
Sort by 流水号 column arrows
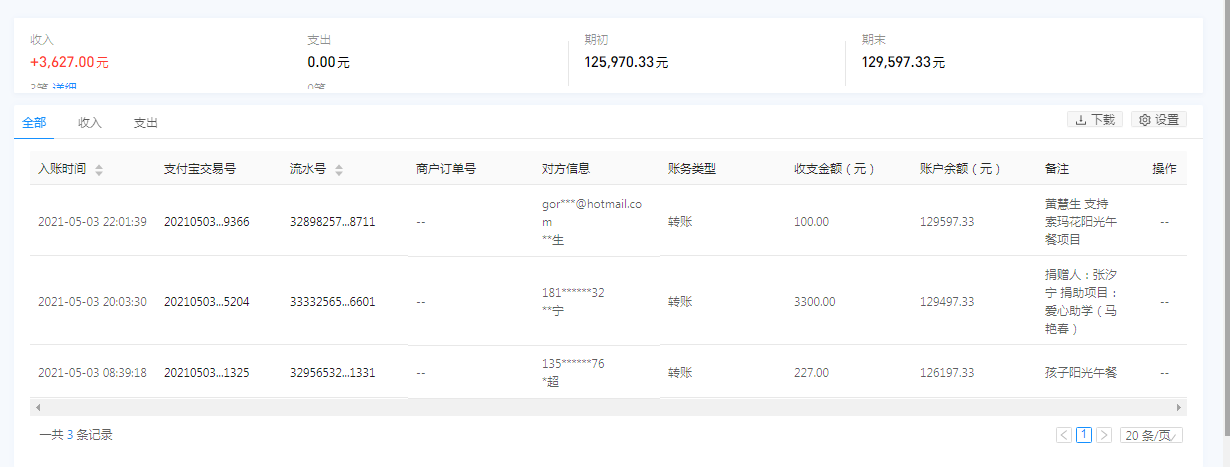tap(339, 170)
